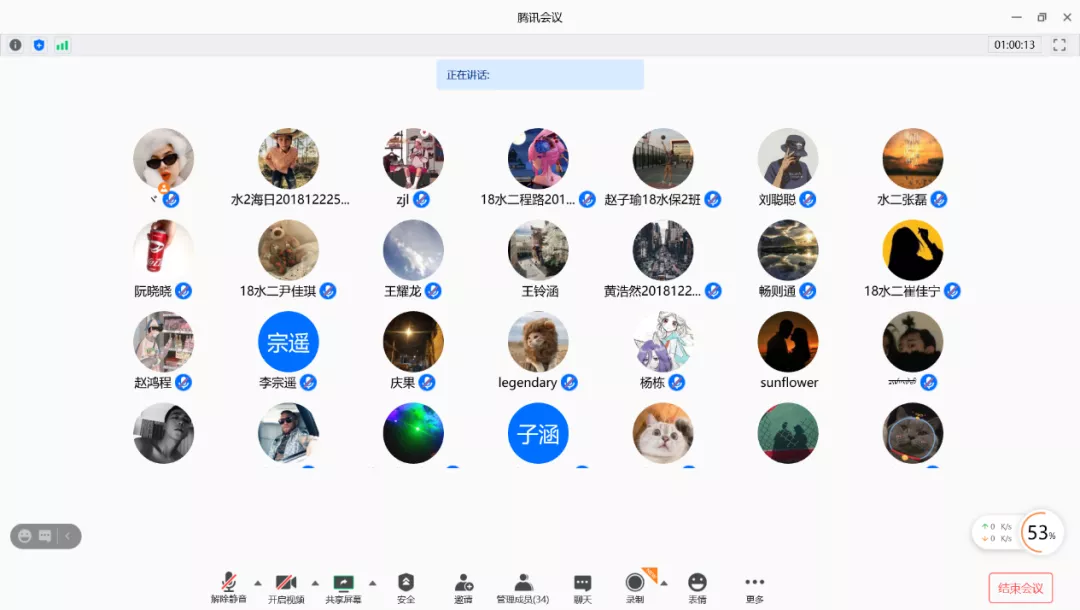Check the green network signal icon
The height and width of the screenshot is (610, 1080).
tap(62, 45)
